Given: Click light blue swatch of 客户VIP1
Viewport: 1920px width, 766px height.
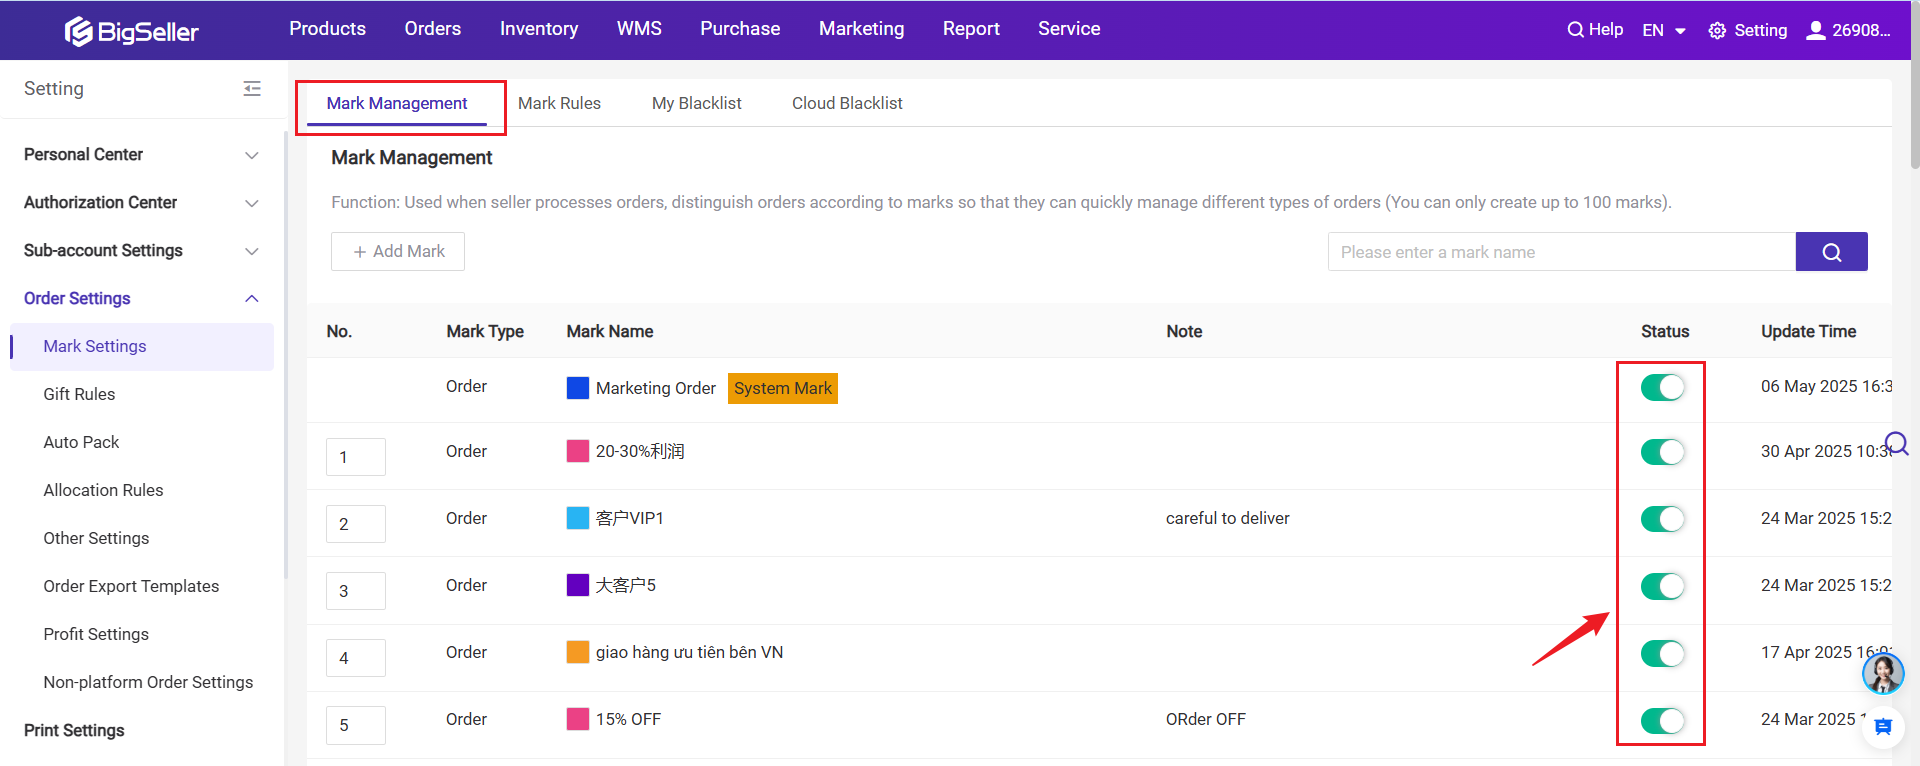Looking at the screenshot, I should pos(578,518).
